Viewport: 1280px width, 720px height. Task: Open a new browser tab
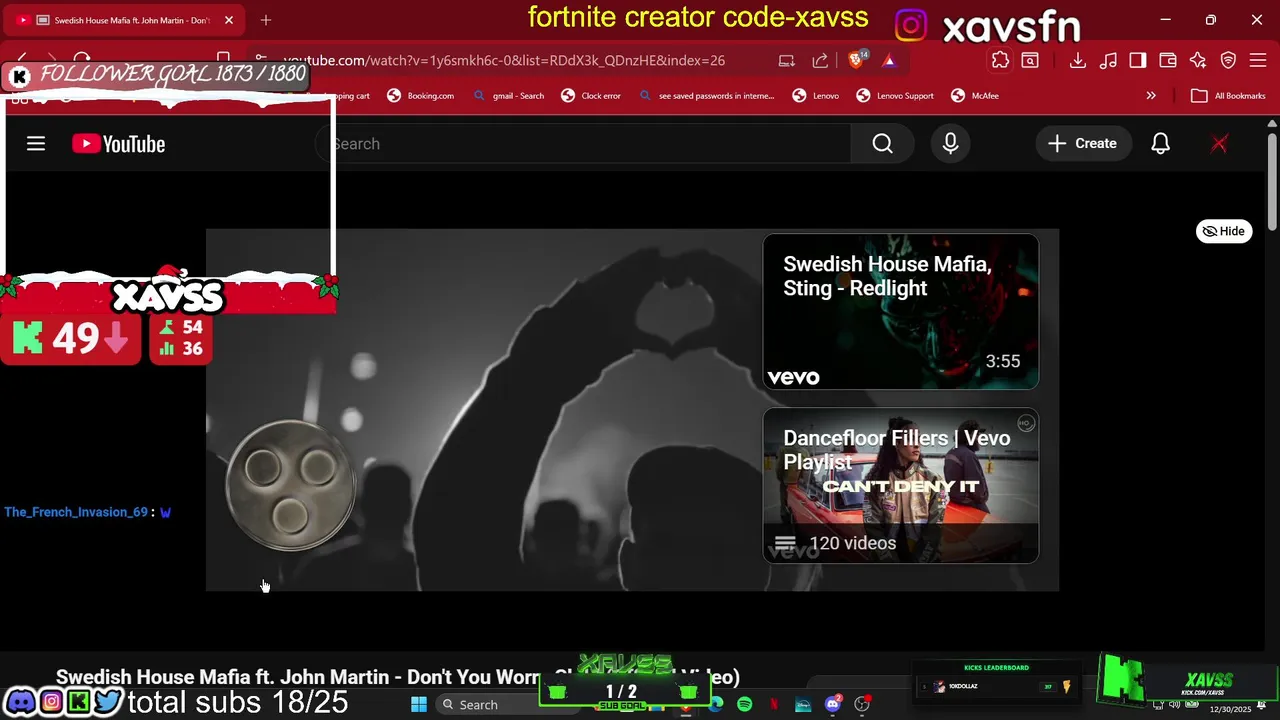tap(266, 20)
